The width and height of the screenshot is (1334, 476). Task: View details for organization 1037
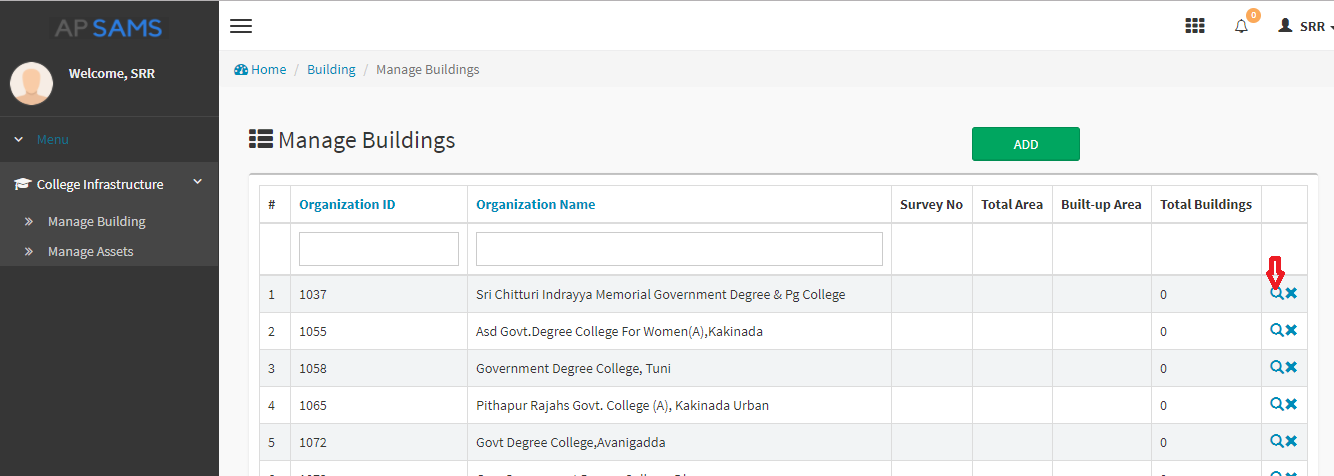(1276, 294)
